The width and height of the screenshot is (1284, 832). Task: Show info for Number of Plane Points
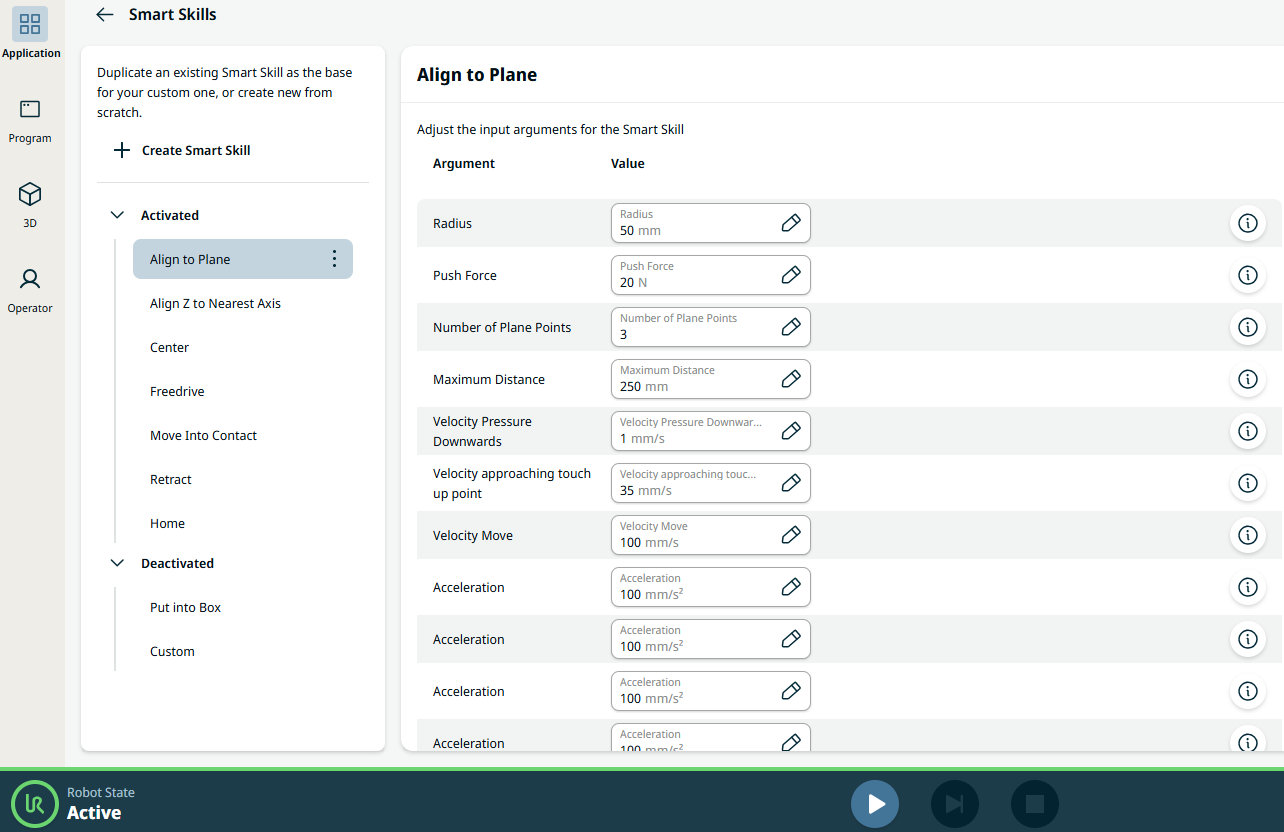pos(1247,327)
